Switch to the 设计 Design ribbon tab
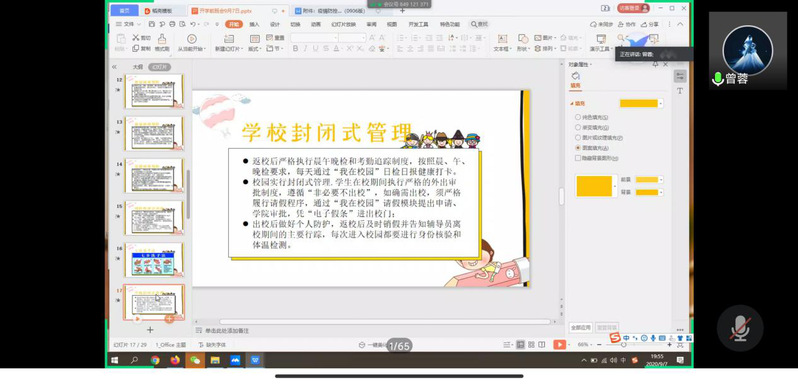This screenshot has height=384, width=798. 275,24
